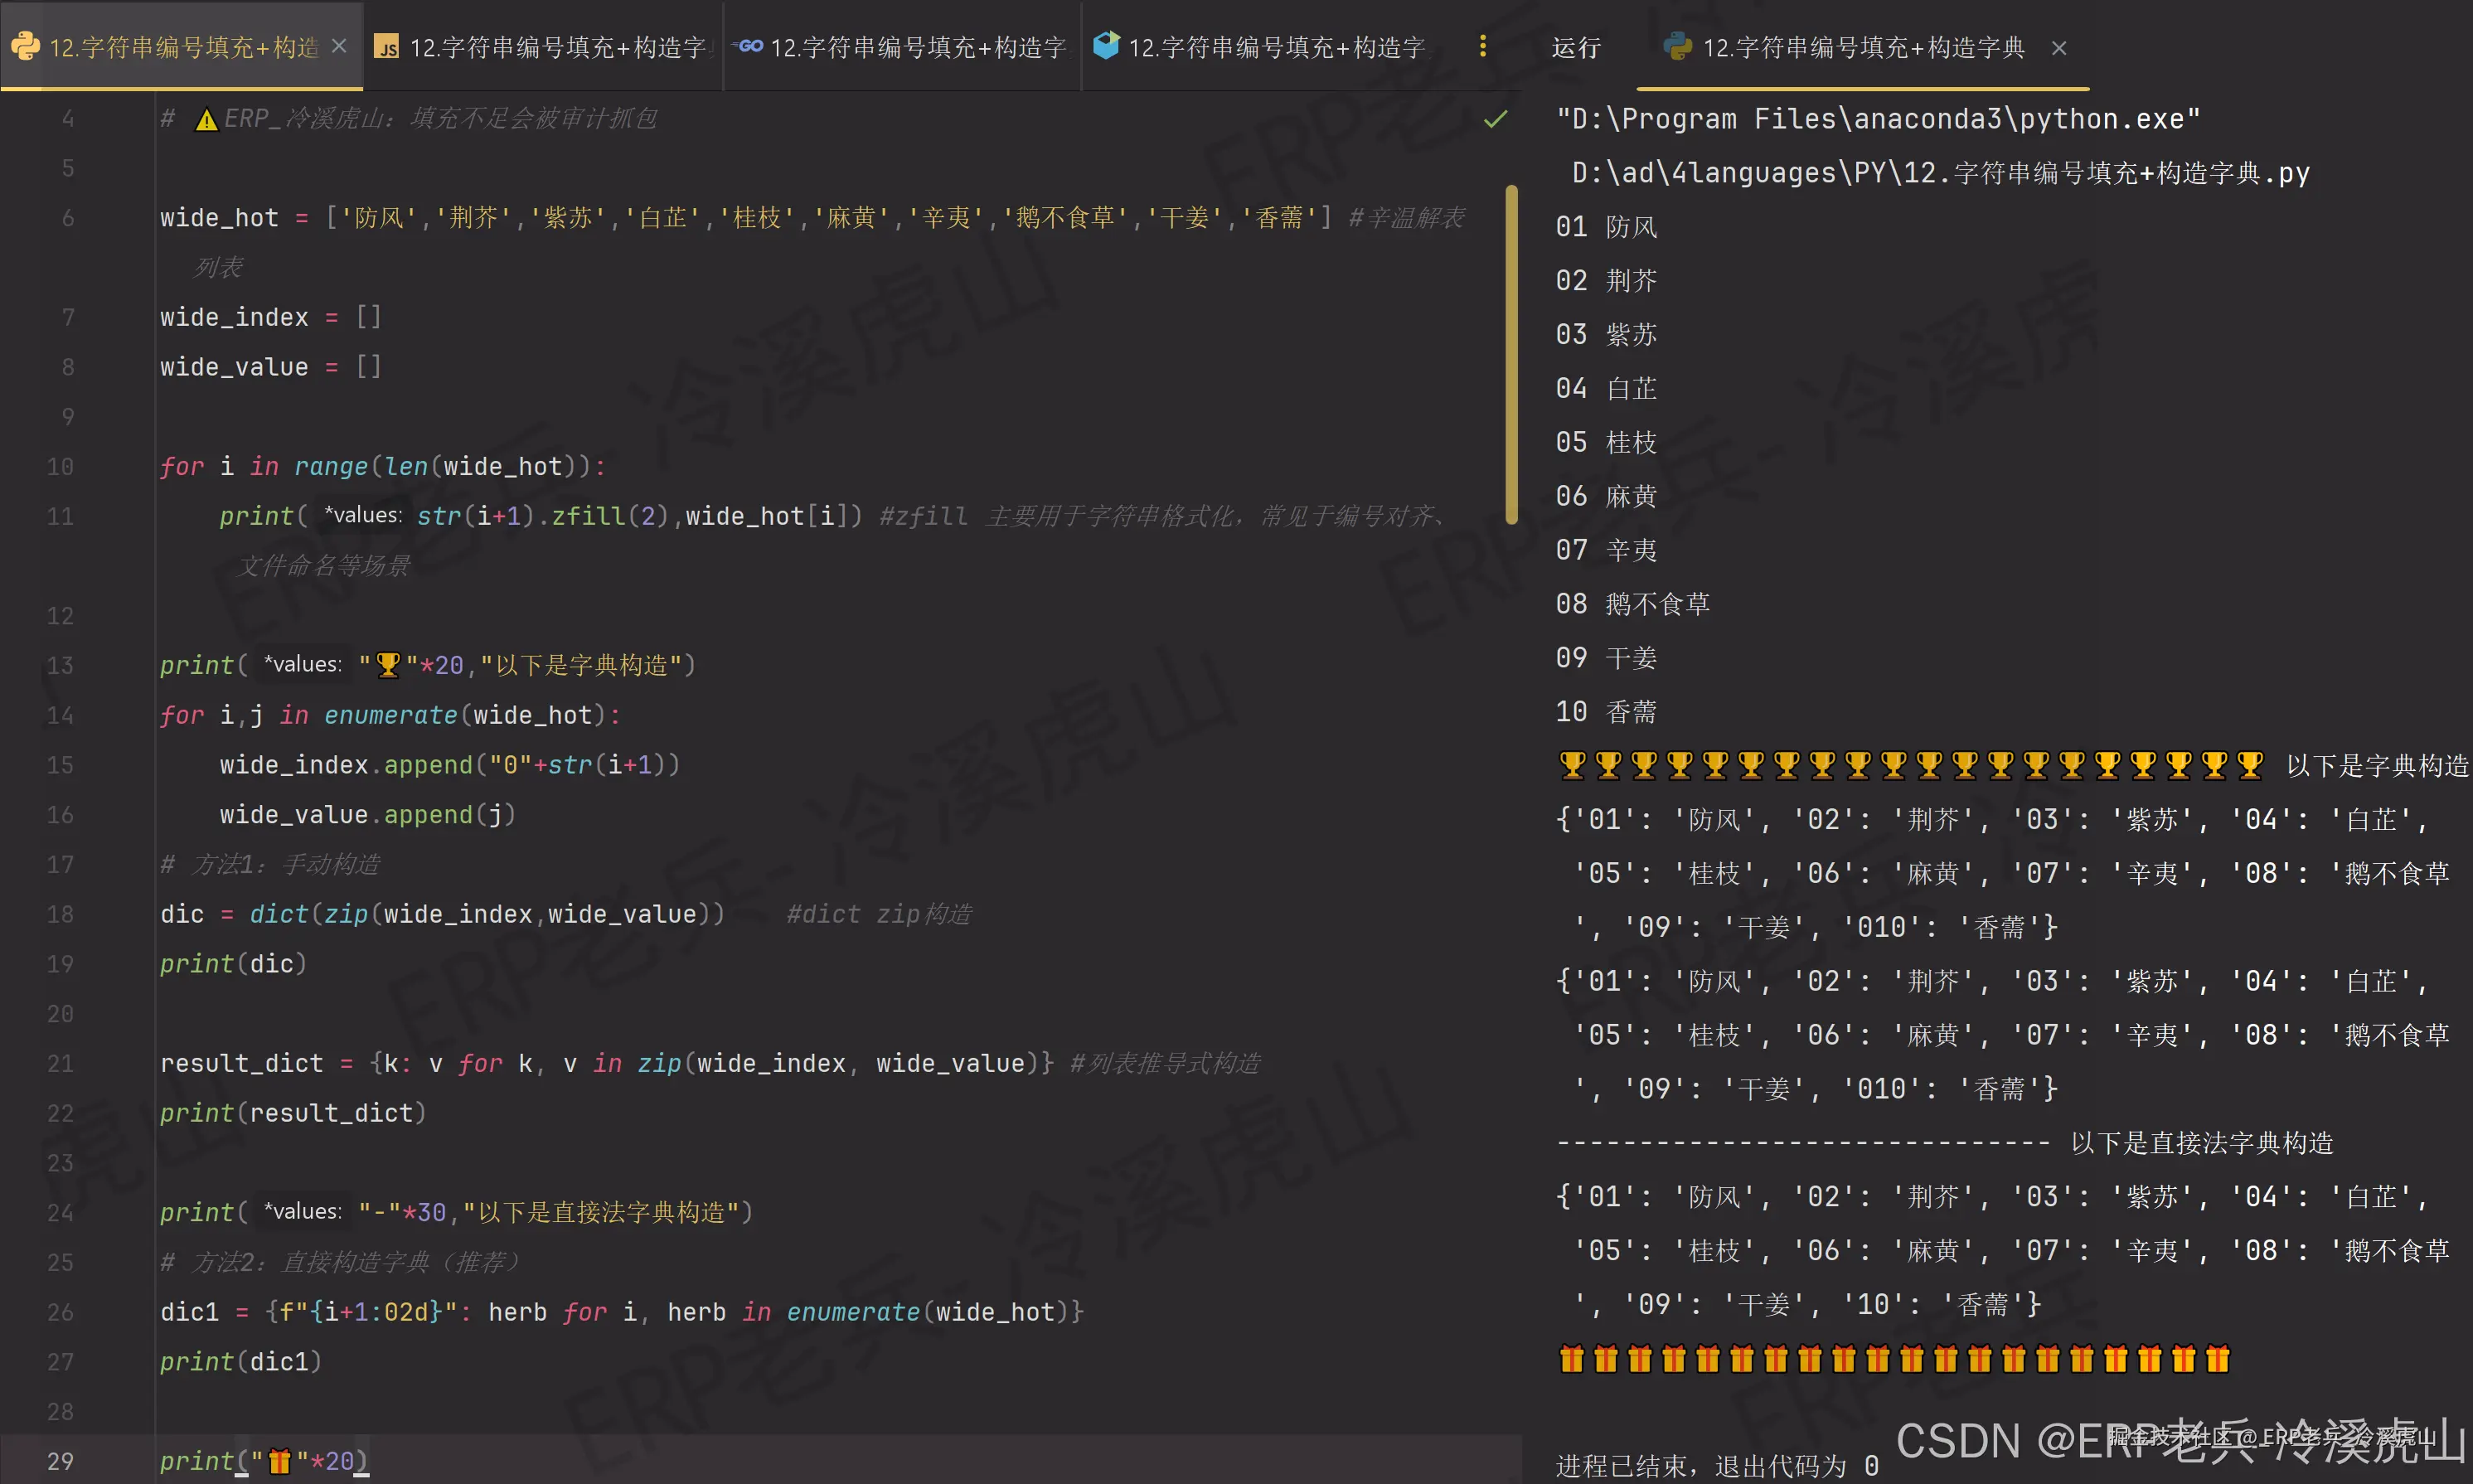Click the Dart file icon tab

point(1106,45)
